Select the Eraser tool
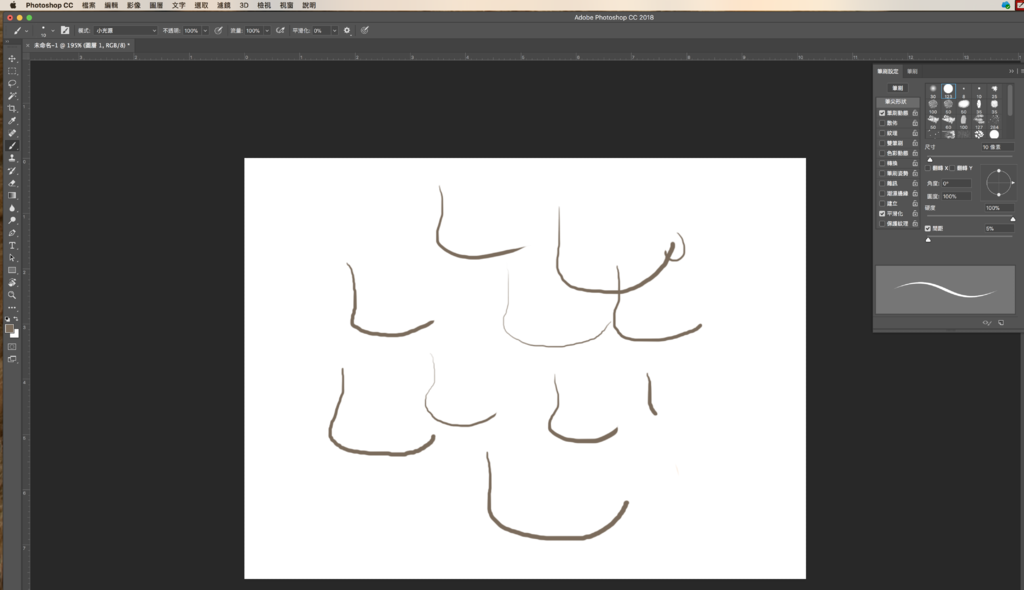Screen dimensions: 1024x590 coord(12,183)
